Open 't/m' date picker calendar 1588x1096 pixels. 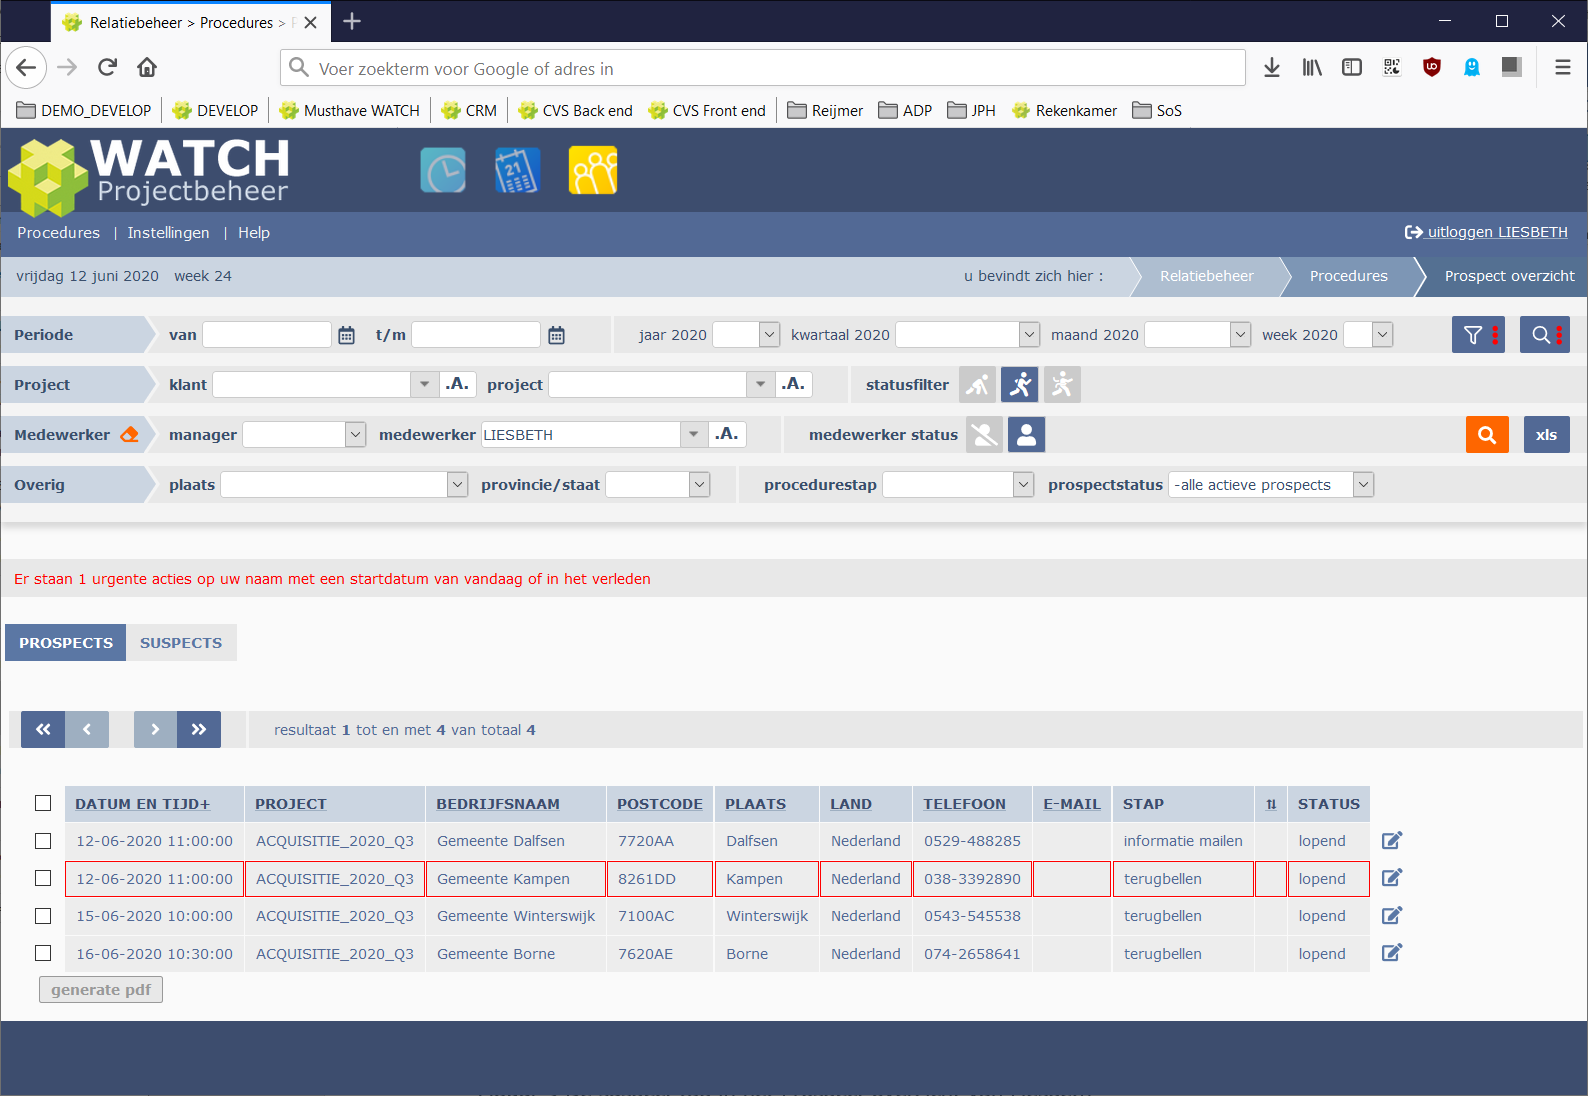coord(556,335)
